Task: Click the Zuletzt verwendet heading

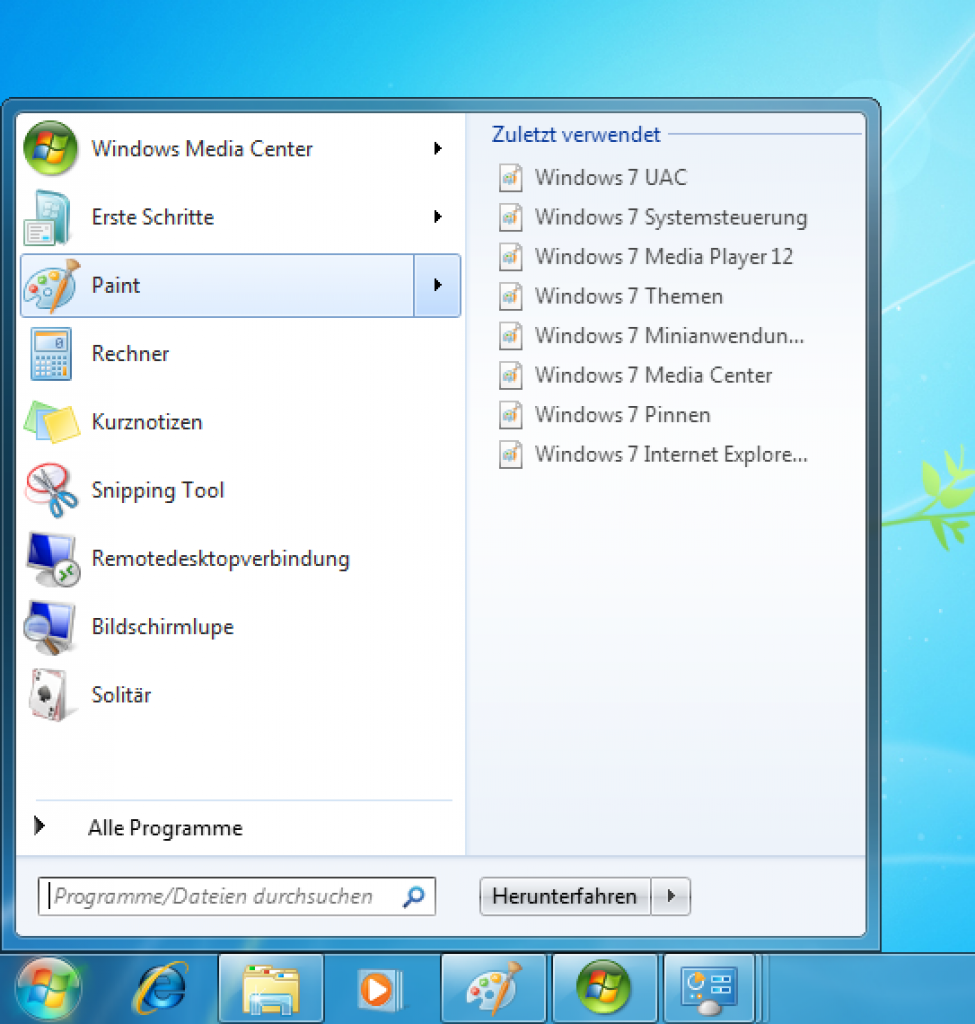Action: [576, 135]
